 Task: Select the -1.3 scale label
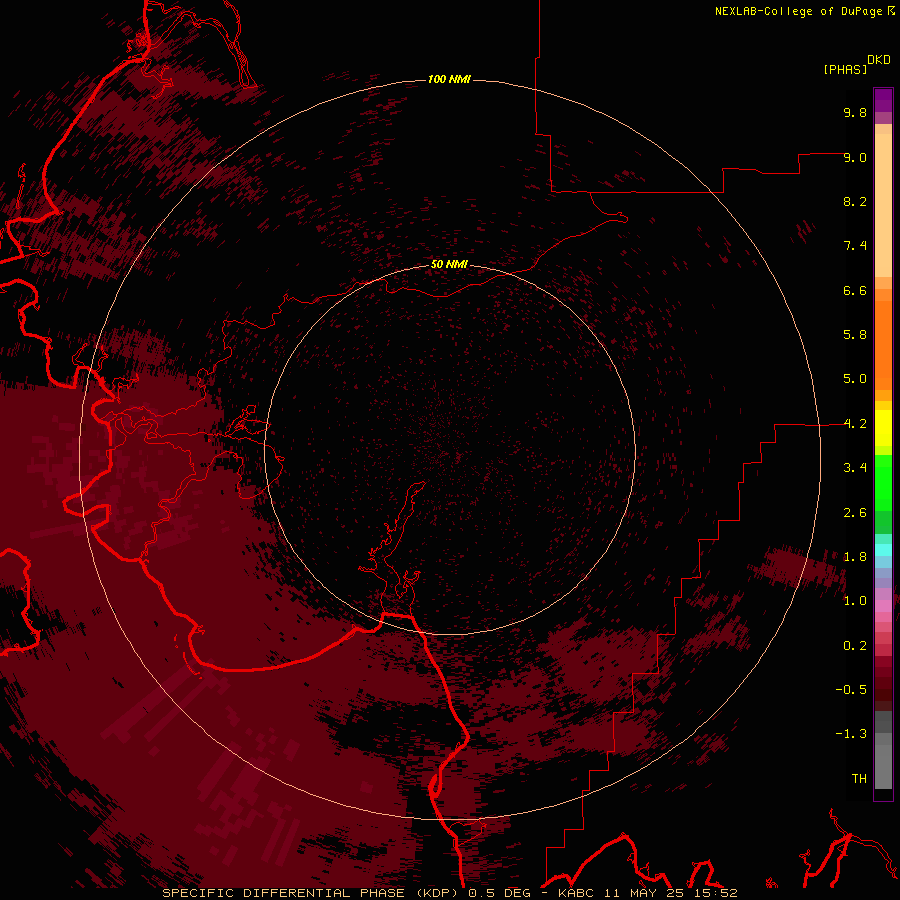(851, 734)
